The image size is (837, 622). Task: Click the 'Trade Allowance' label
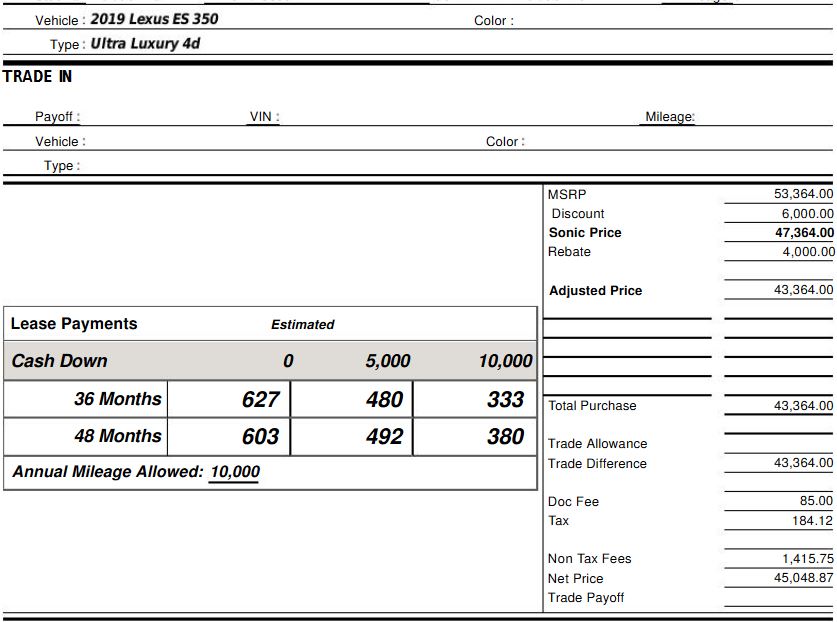click(x=597, y=444)
